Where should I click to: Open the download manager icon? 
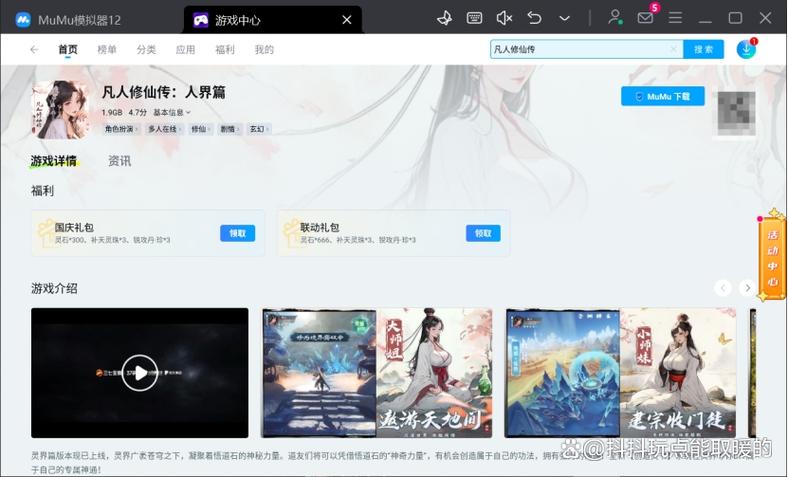(746, 49)
